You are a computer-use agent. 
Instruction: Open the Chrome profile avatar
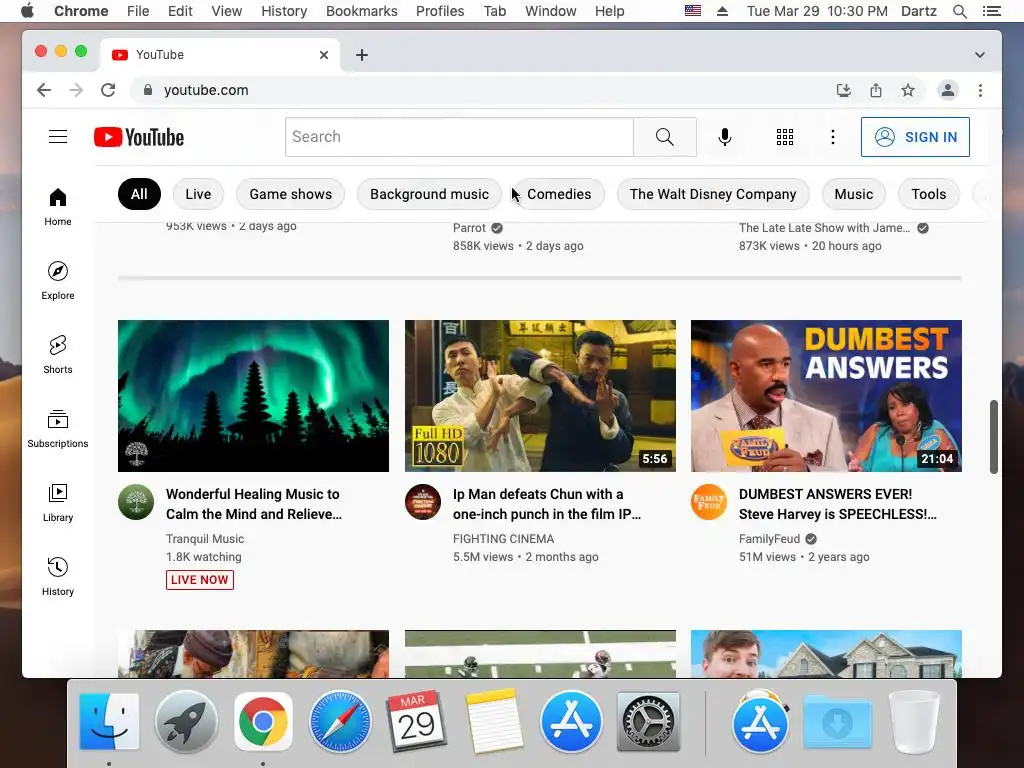pos(948,90)
